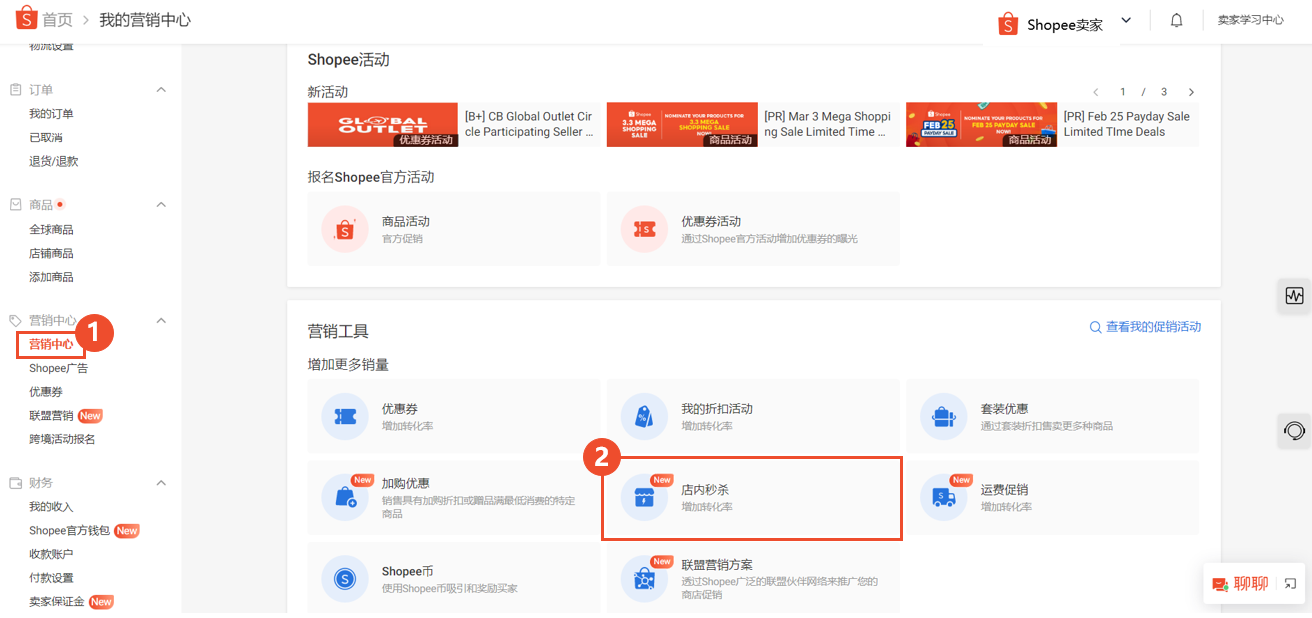Open the 聊聊 chat button
Viewport: 1312px width, 618px height.
coord(1240,584)
